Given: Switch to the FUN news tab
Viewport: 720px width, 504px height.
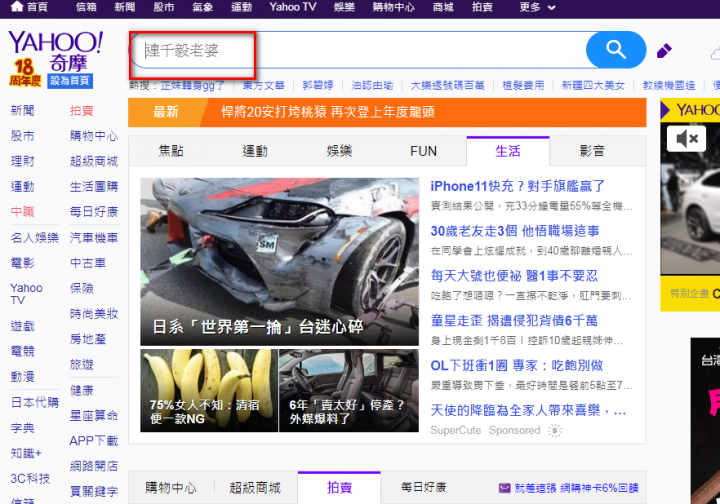Looking at the screenshot, I should point(423,151).
